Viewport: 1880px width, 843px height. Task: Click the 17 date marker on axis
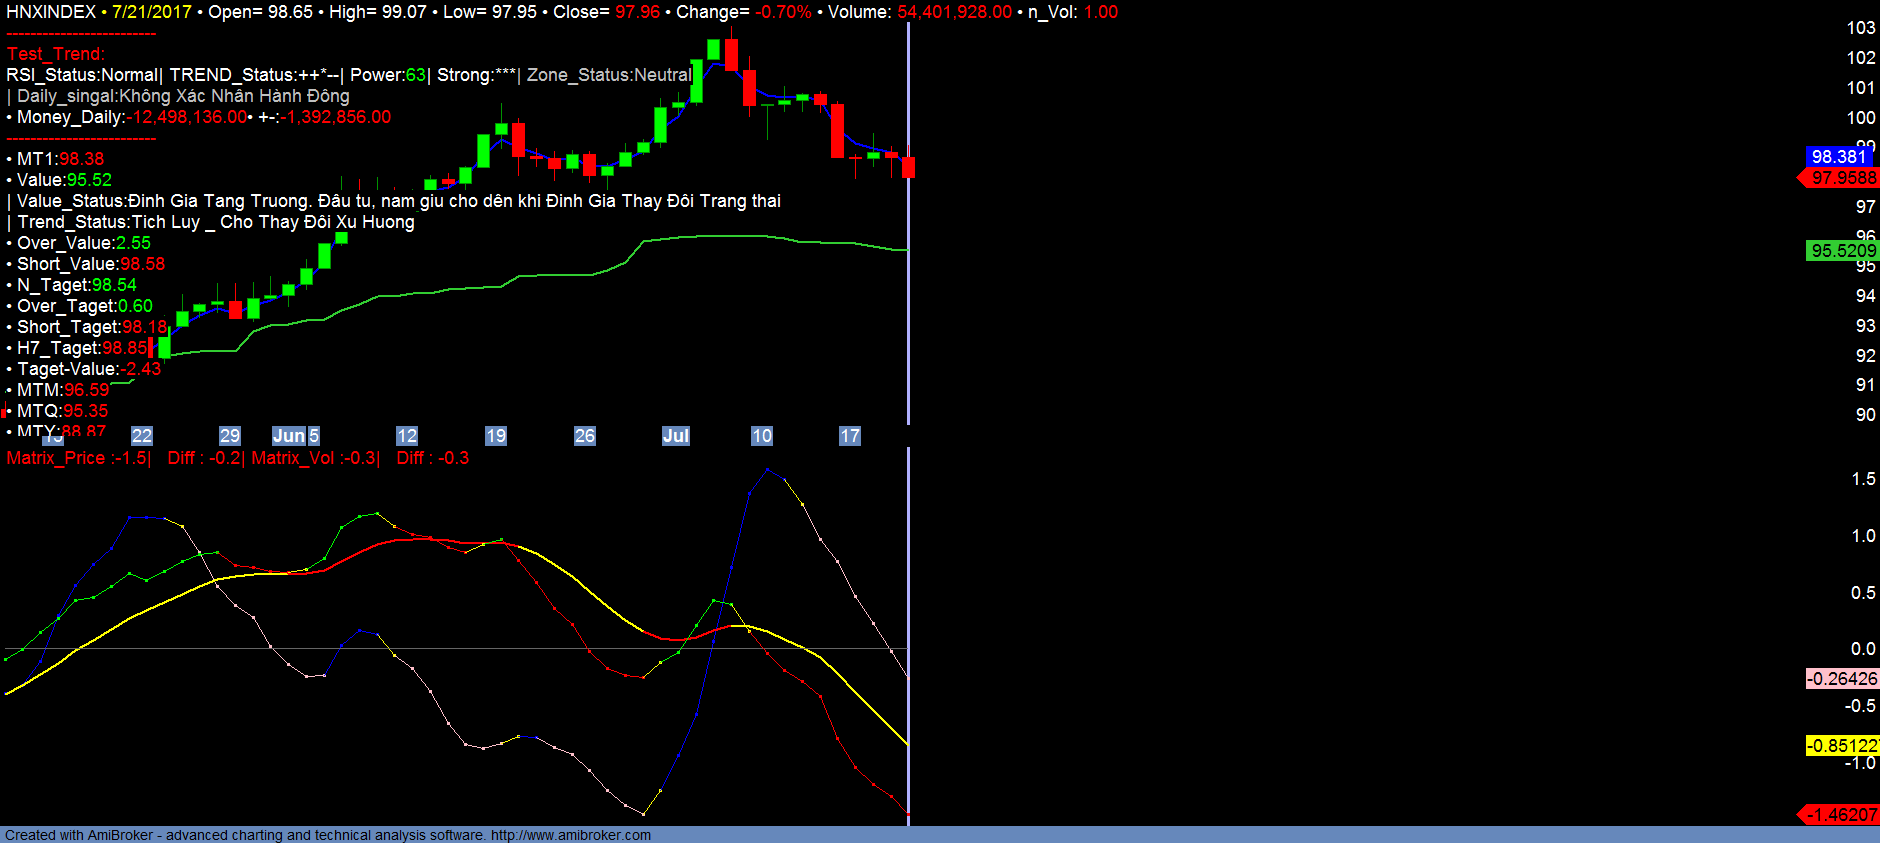click(850, 436)
